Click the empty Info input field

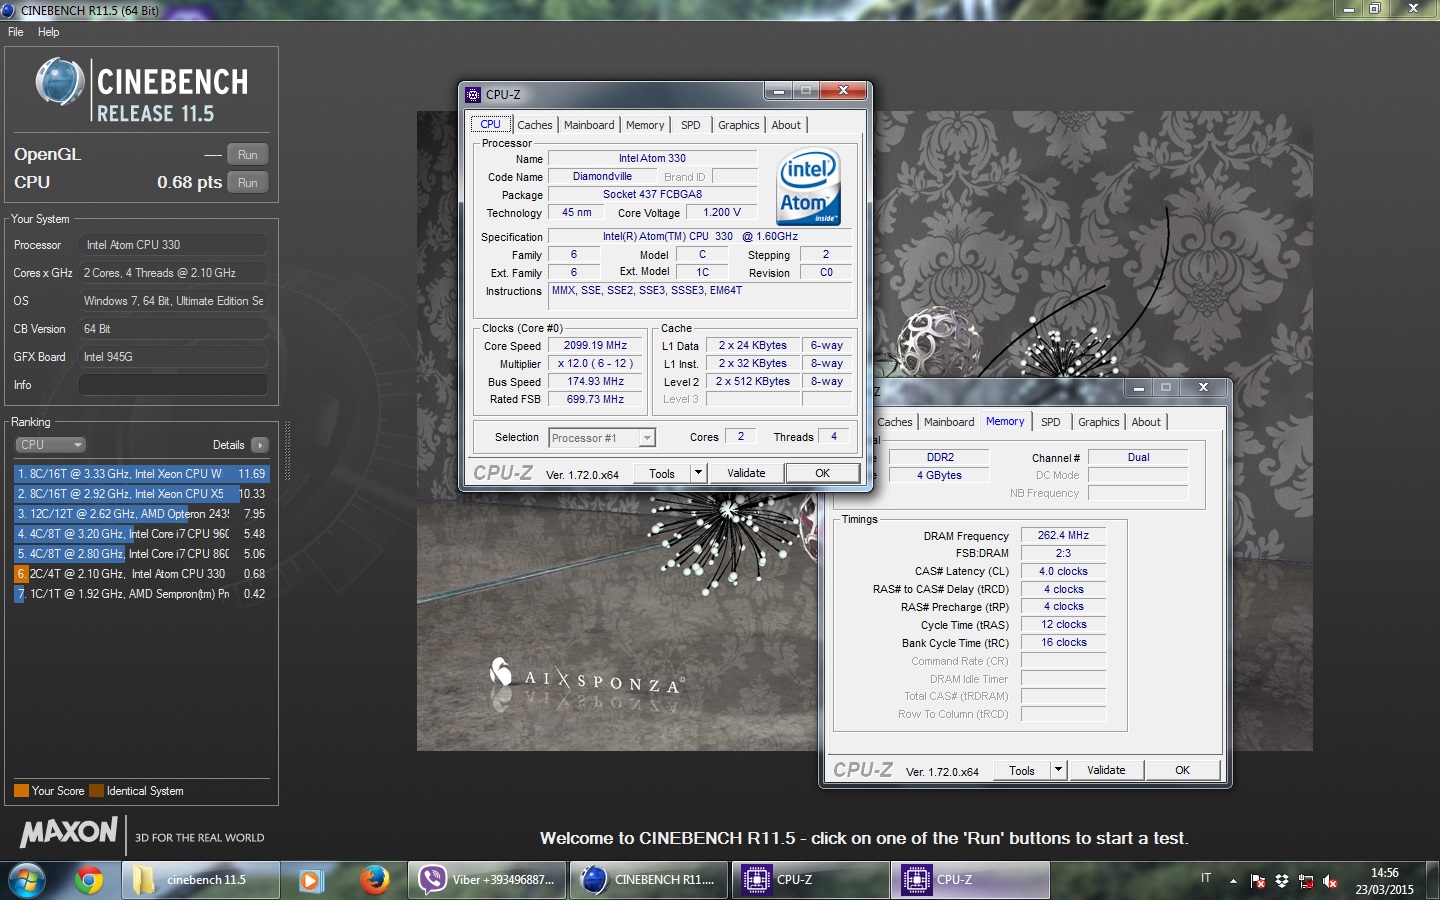click(173, 385)
